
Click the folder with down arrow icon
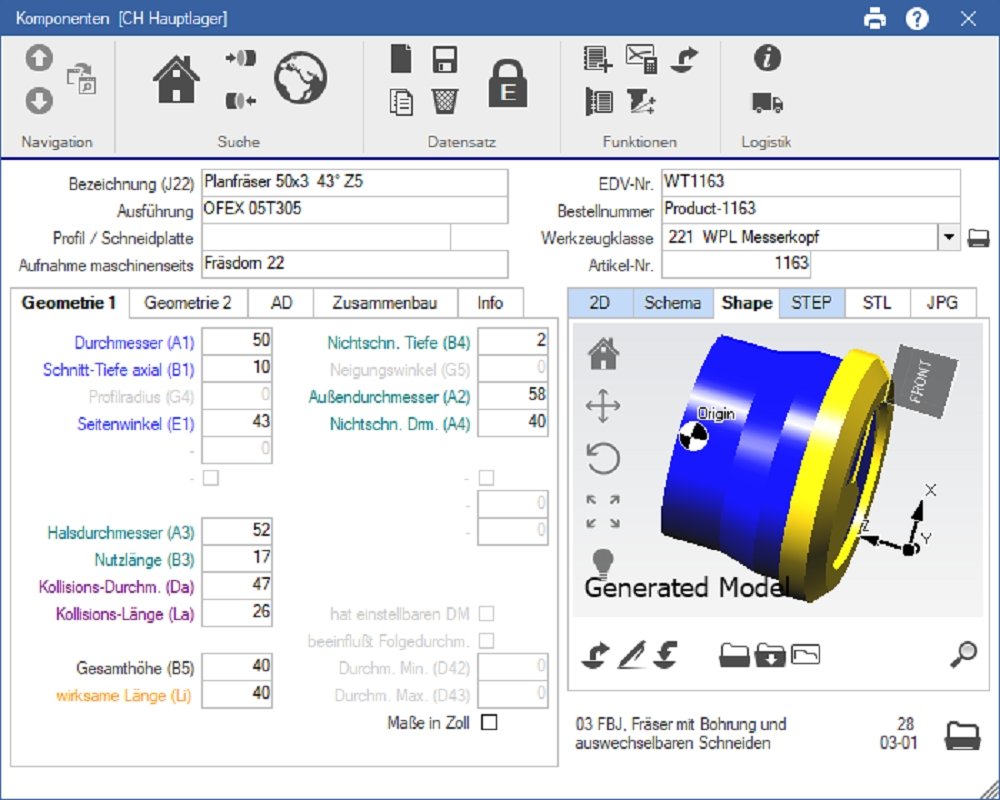(770, 655)
